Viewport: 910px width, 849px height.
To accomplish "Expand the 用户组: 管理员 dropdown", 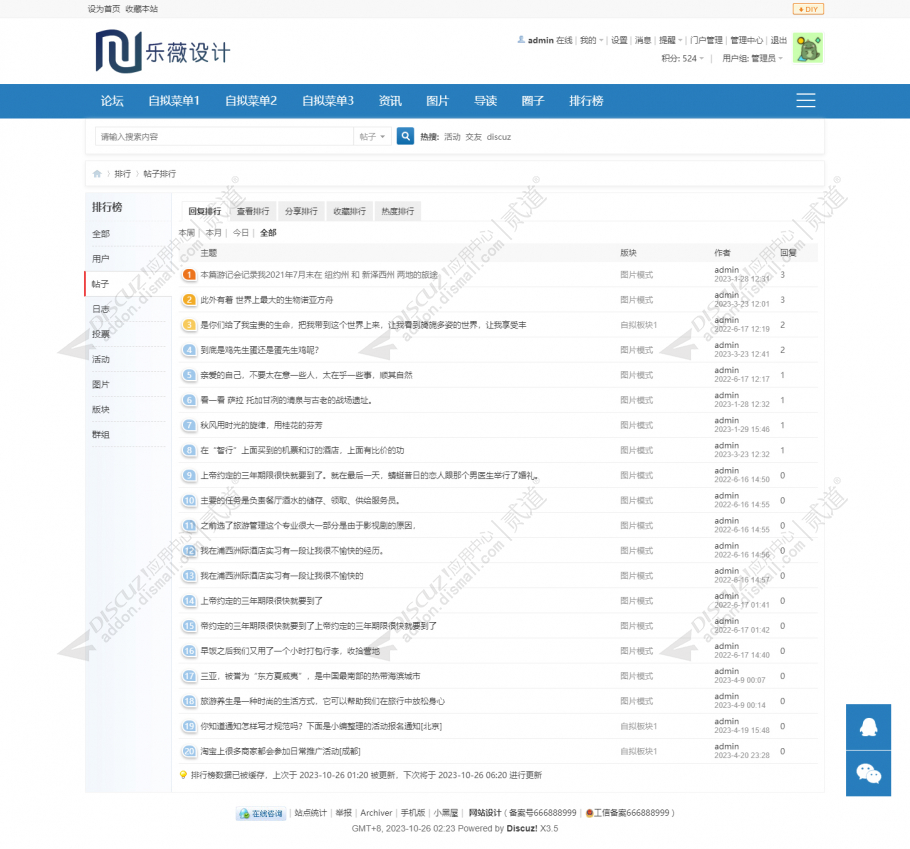I will (753, 58).
